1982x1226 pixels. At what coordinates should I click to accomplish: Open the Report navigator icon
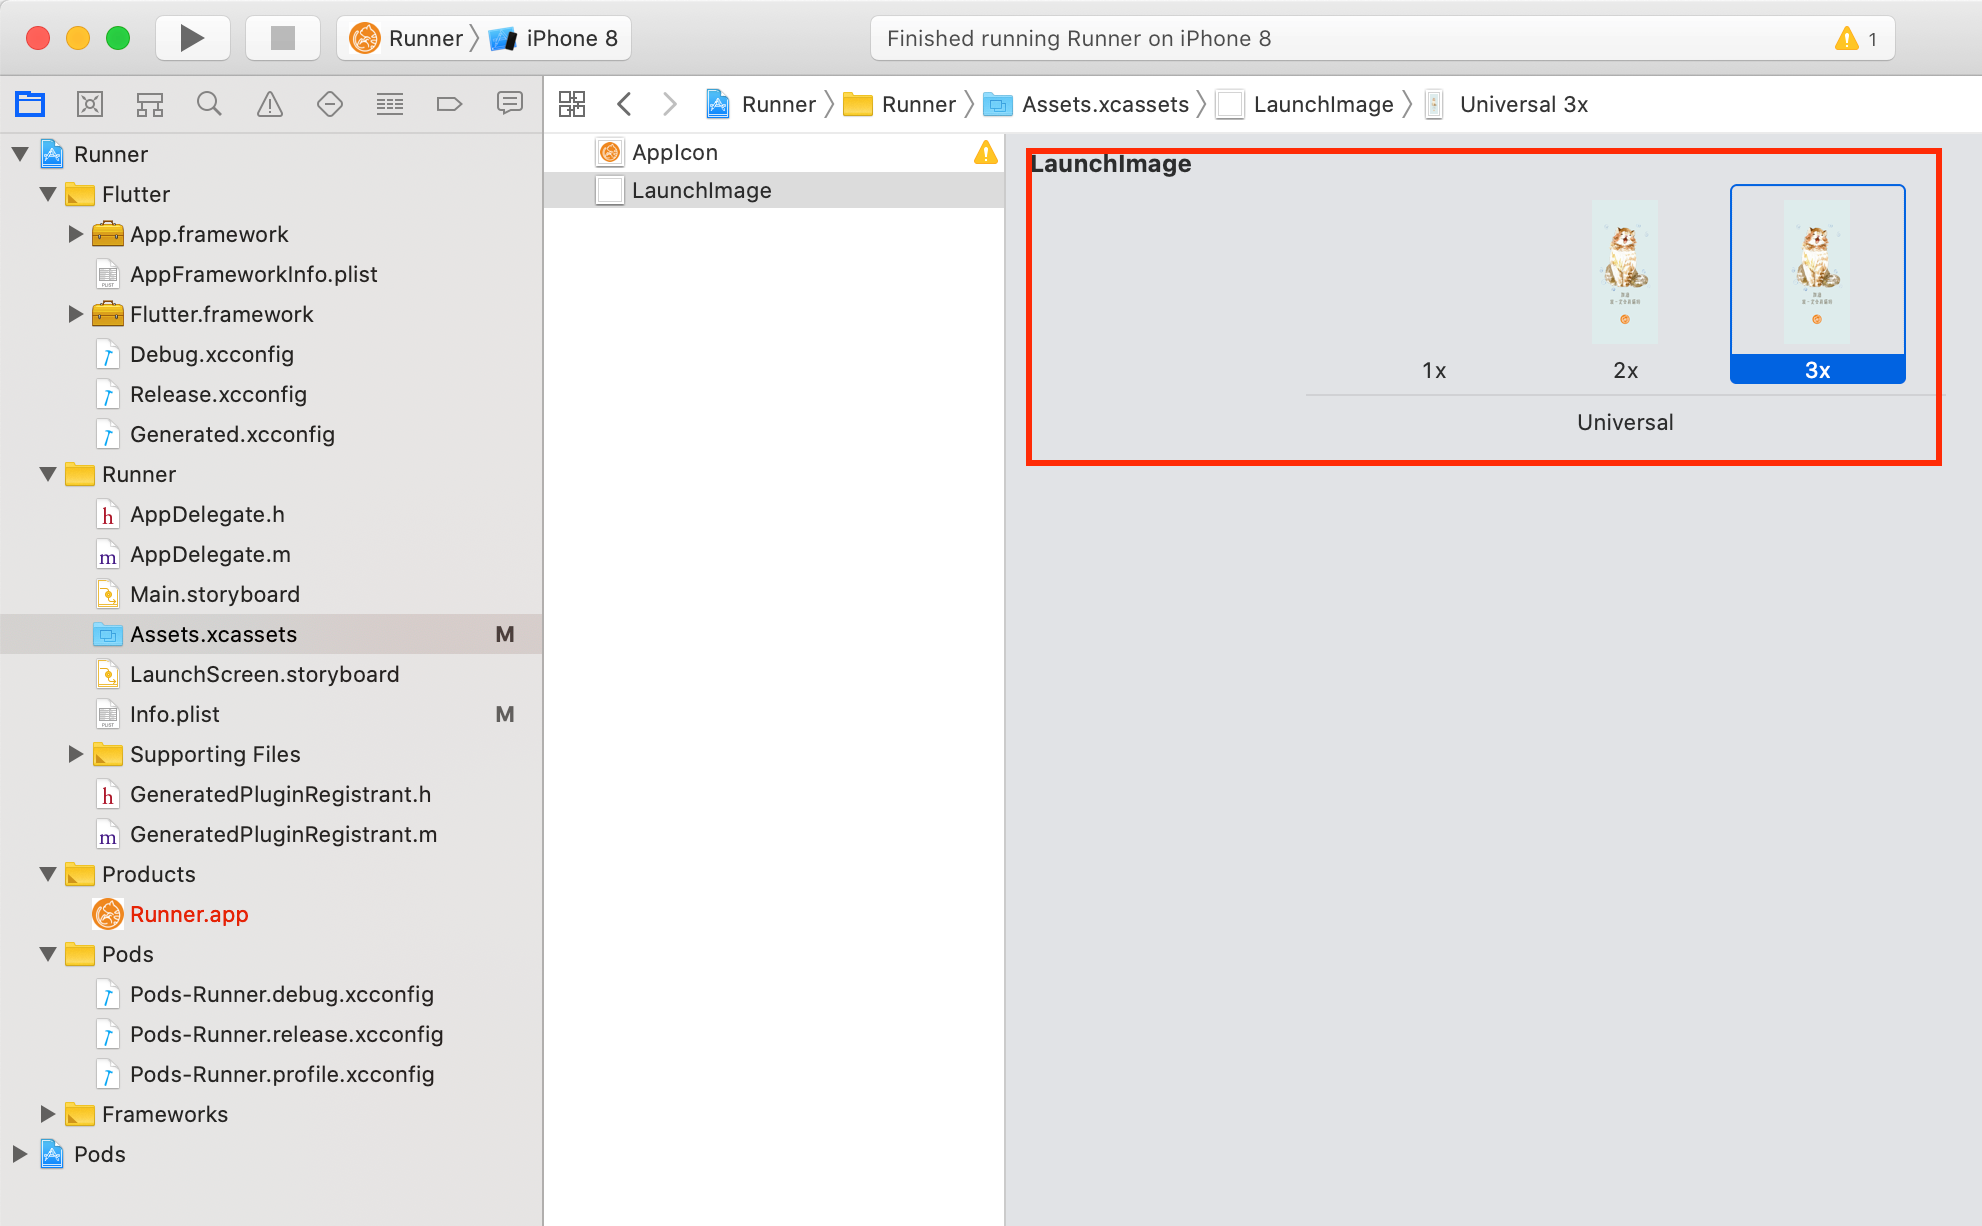click(x=510, y=104)
